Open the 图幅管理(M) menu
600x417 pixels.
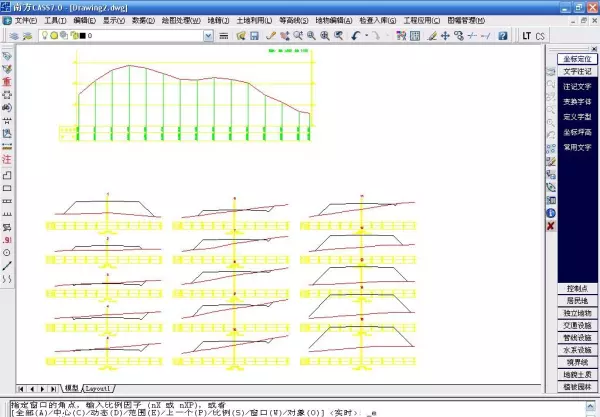tap(466, 21)
